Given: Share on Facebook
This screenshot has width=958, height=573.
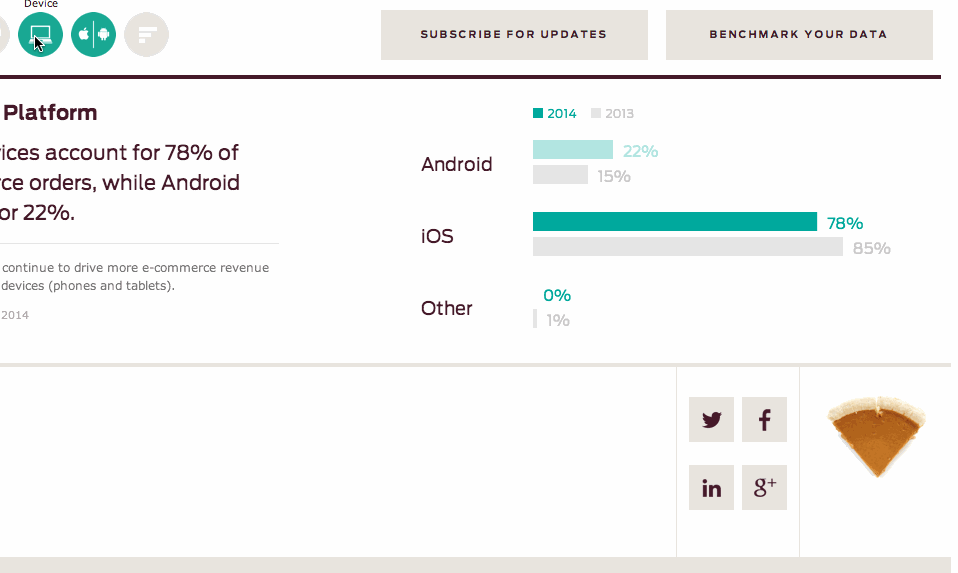Looking at the screenshot, I should (764, 420).
